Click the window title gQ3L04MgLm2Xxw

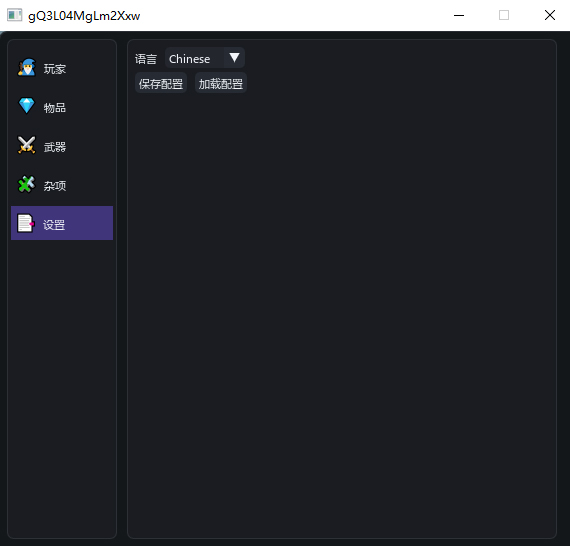coord(84,16)
